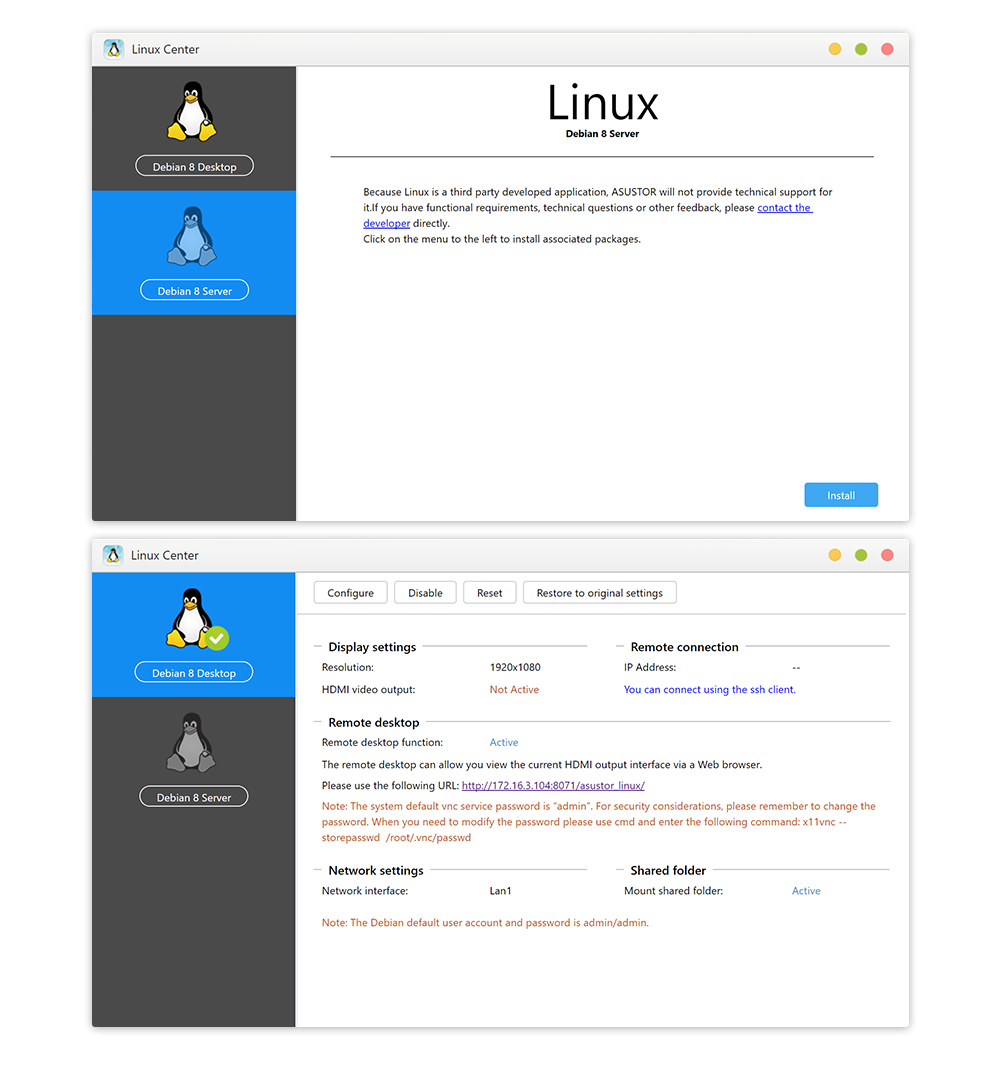The width and height of the screenshot is (1000, 1066).
Task: Click 'Debian 8 Server' subtitle under Linux heading
Action: [x=602, y=134]
